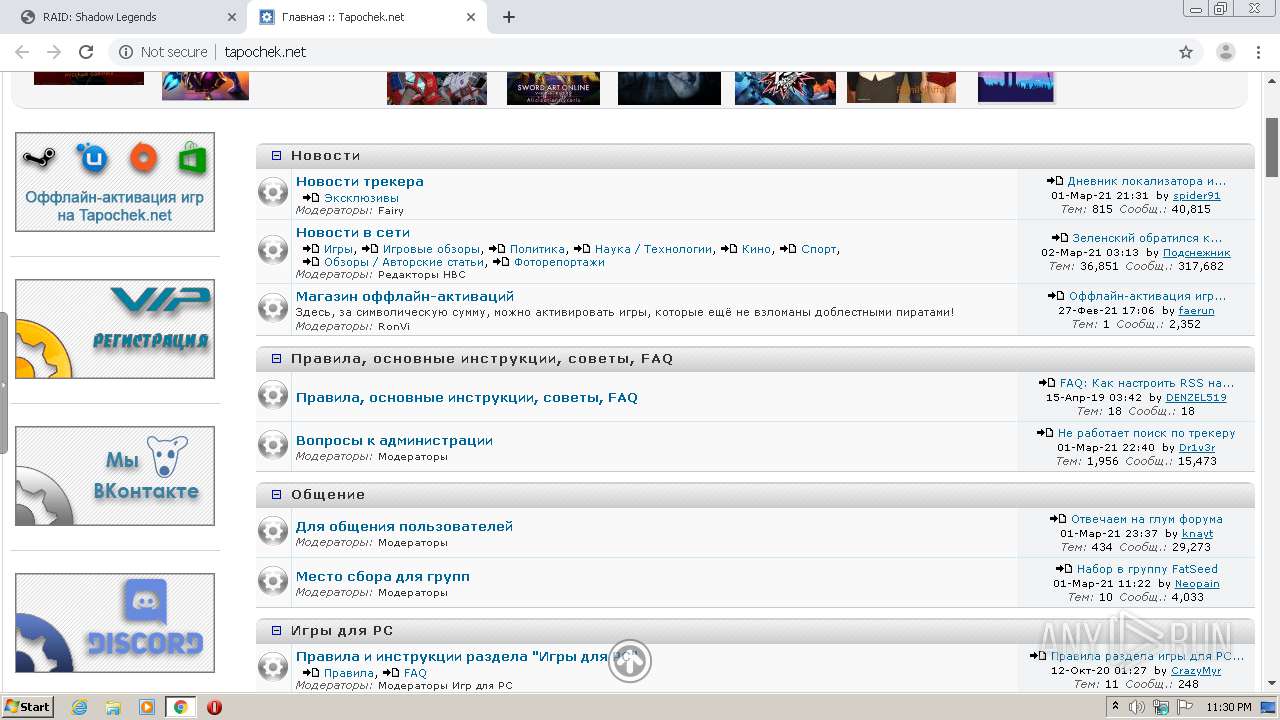Open a new browser tab
This screenshot has height=720, width=1280.
pos(509,17)
